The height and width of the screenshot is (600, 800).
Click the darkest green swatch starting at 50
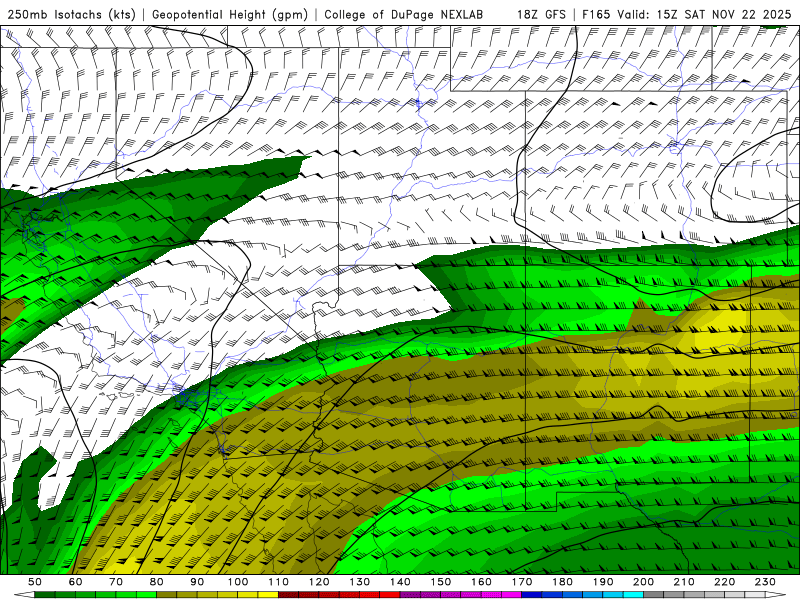44,595
